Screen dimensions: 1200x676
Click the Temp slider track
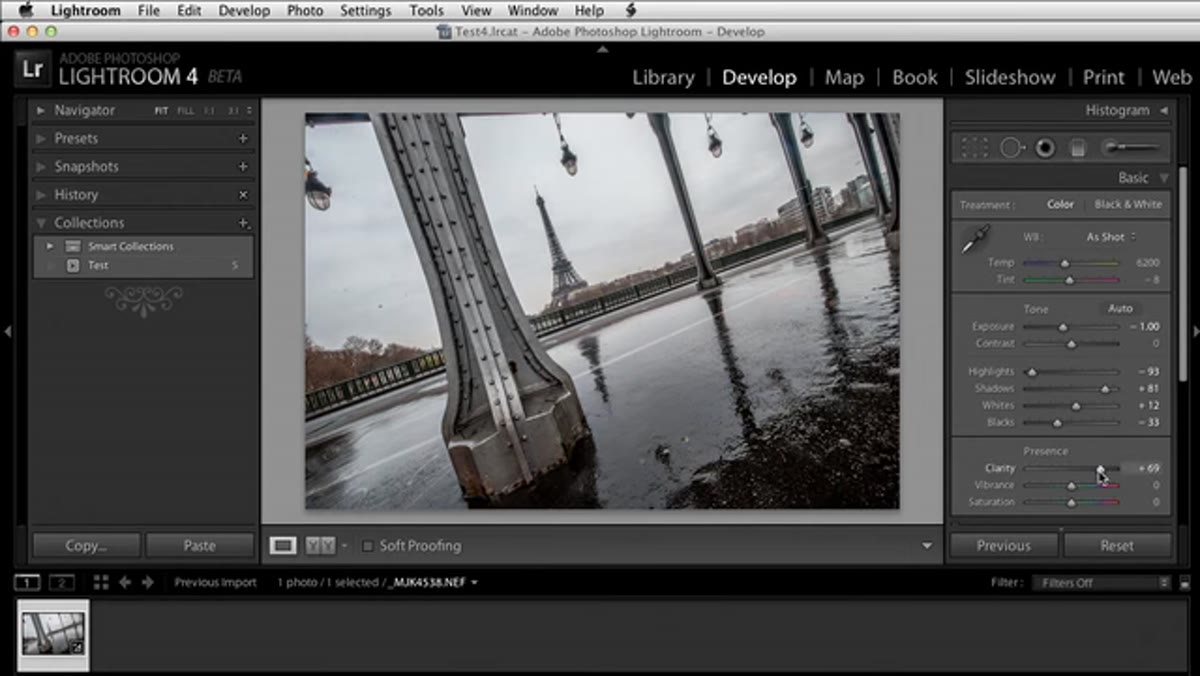(1070, 263)
